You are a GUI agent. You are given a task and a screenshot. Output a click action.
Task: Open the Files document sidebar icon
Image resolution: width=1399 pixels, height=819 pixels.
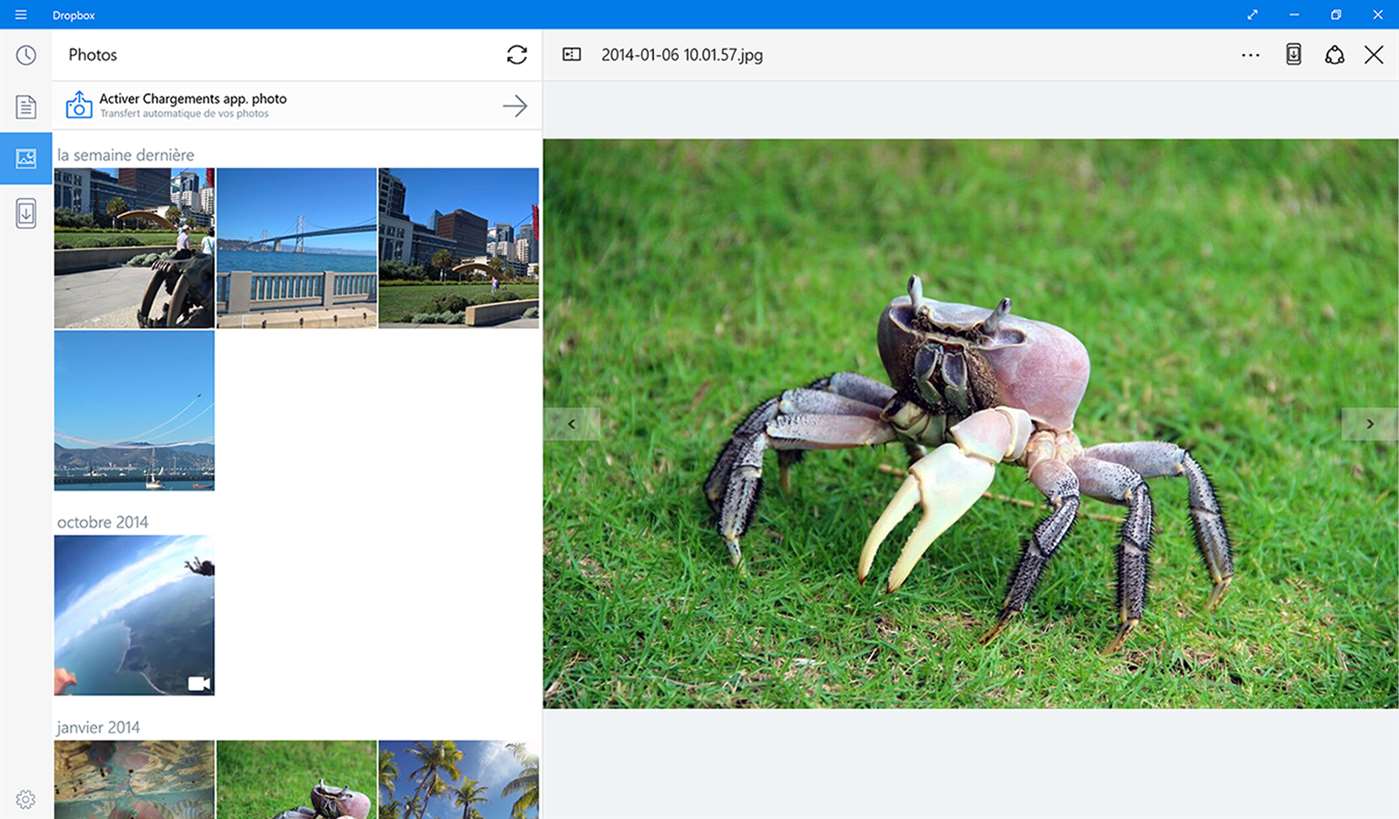coord(26,107)
